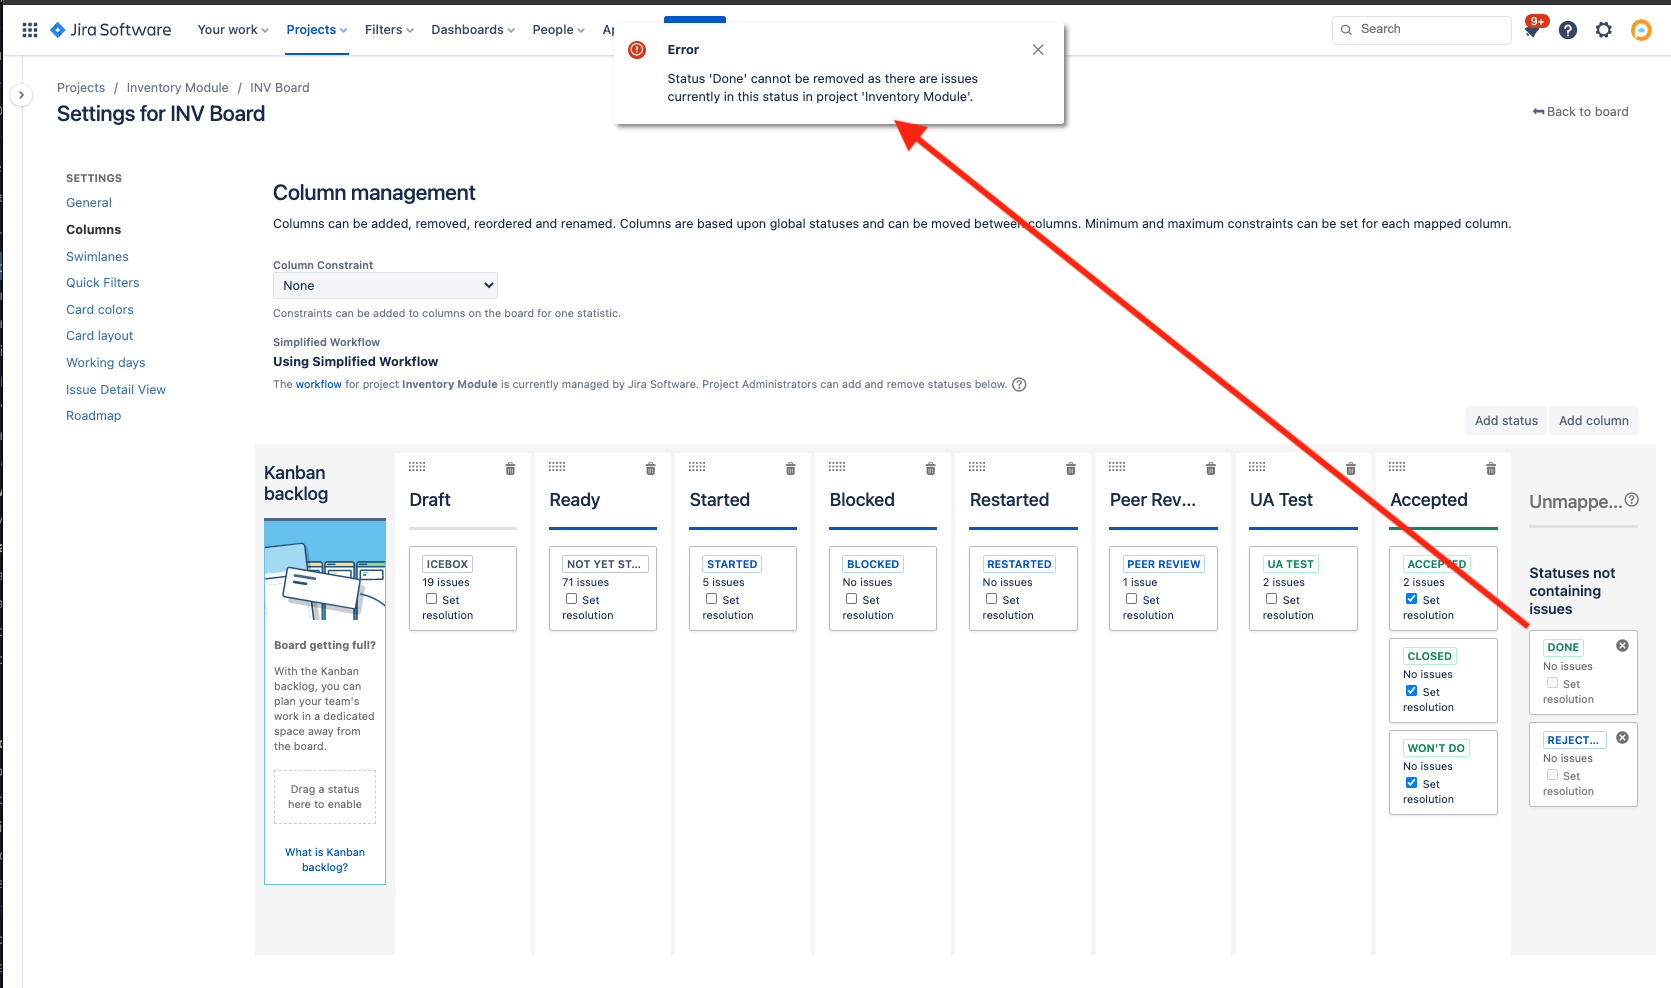Enable Set resolution for ICEBOX status
This screenshot has width=1671, height=988.
click(431, 599)
